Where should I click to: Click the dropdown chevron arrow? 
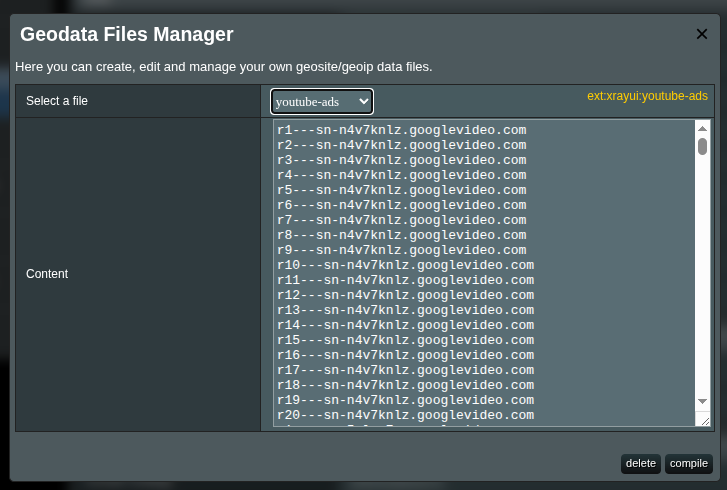point(364,101)
